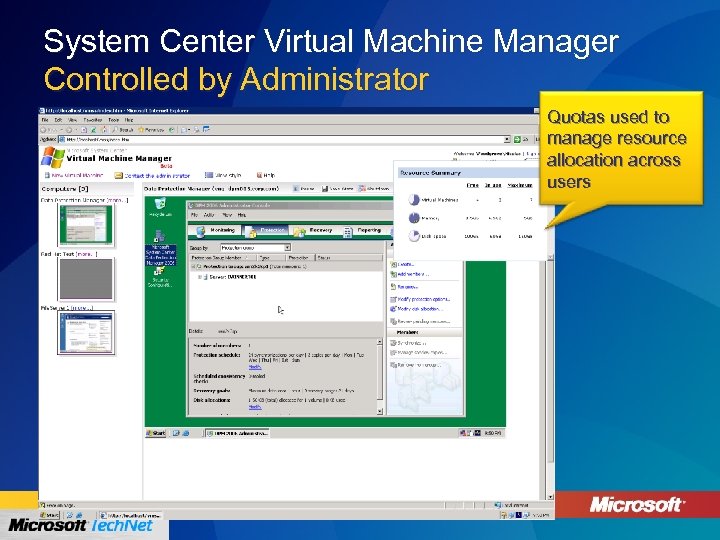This screenshot has height=540, width=720.
Task: Click the Virtual Machines pie chart icon
Action: click(x=414, y=200)
